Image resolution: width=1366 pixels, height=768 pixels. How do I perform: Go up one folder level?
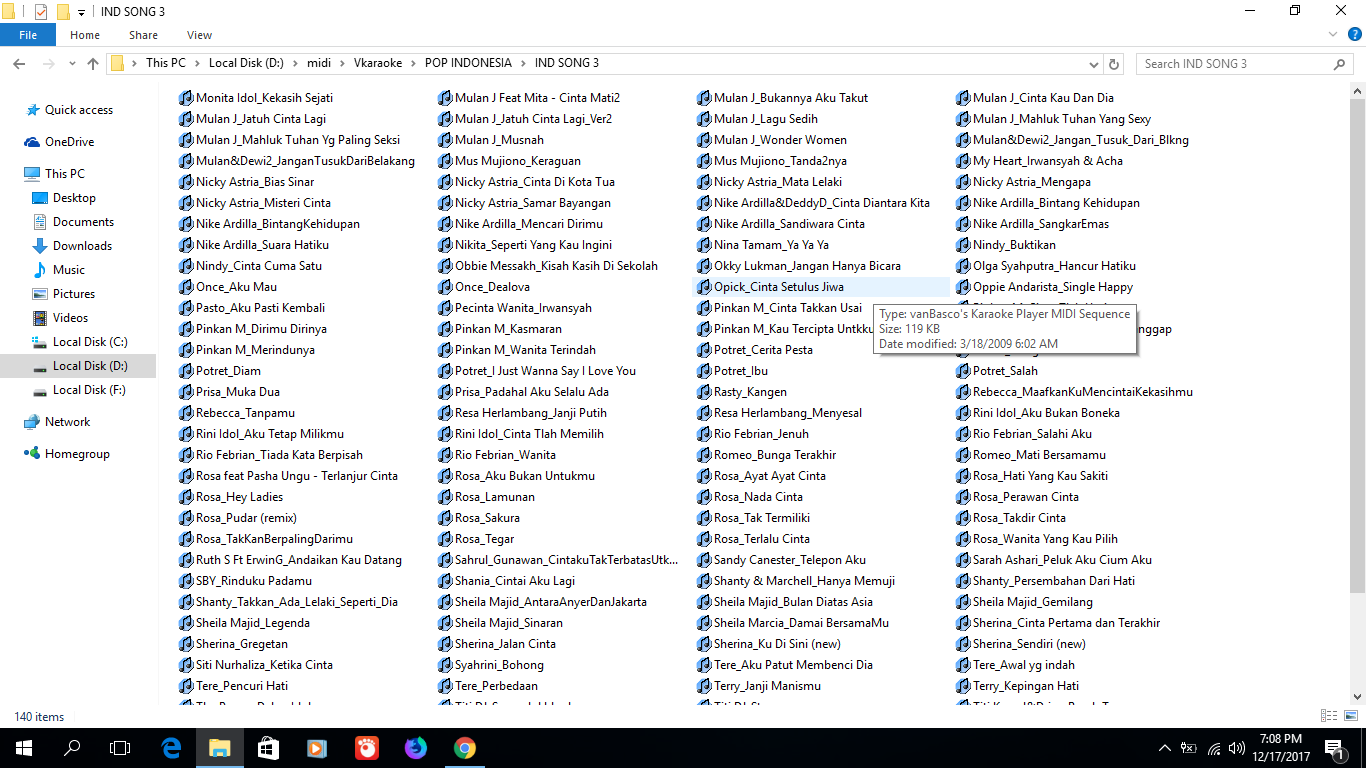(93, 63)
